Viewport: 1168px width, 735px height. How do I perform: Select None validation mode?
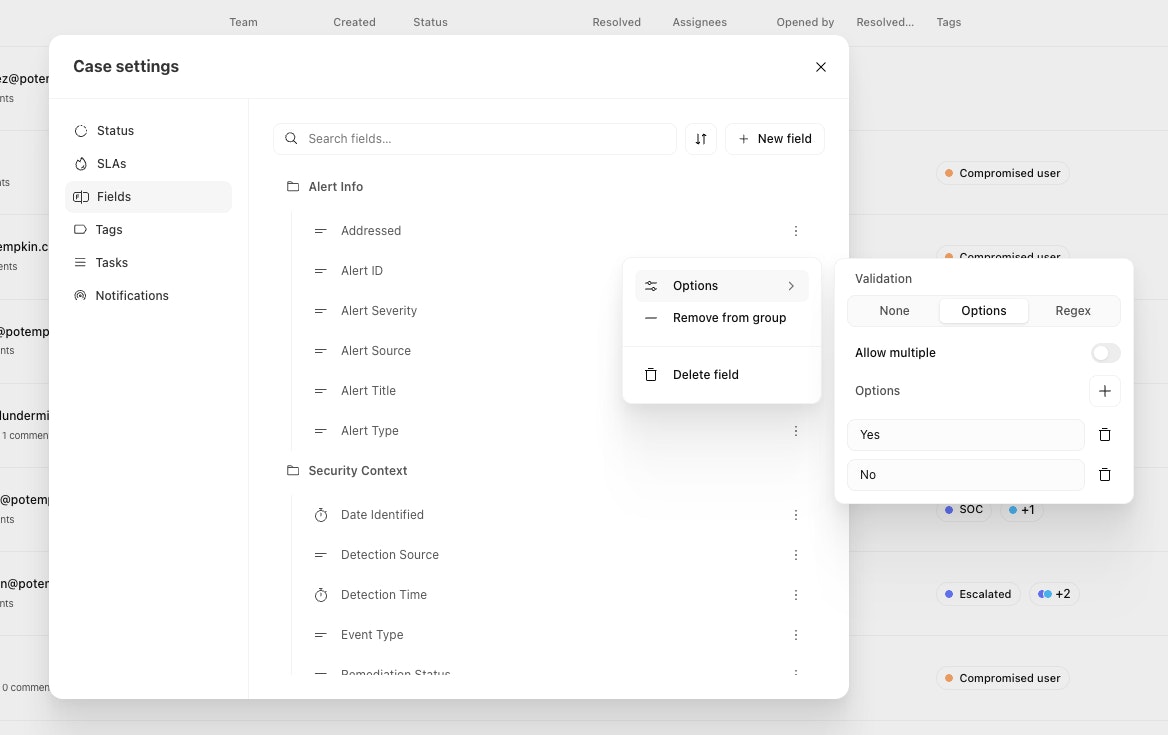click(894, 311)
